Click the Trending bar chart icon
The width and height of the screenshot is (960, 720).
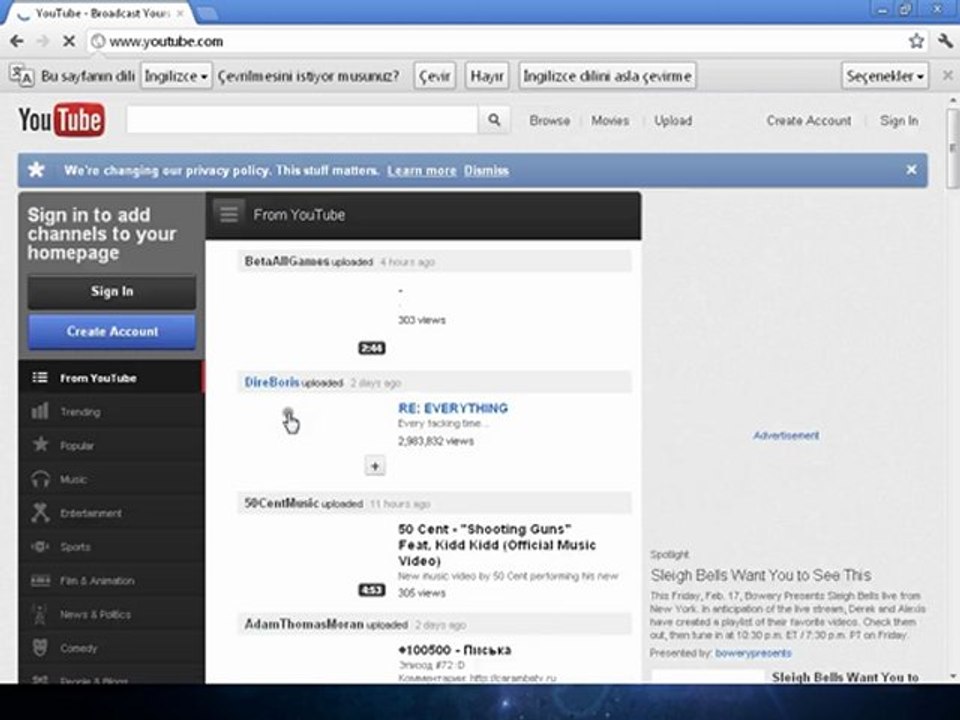click(x=40, y=411)
